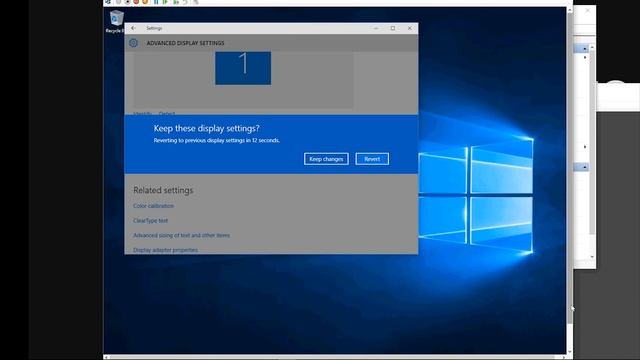Click the VM viewport scroll-down arrow
The width and height of the screenshot is (640, 360).
tap(569, 351)
